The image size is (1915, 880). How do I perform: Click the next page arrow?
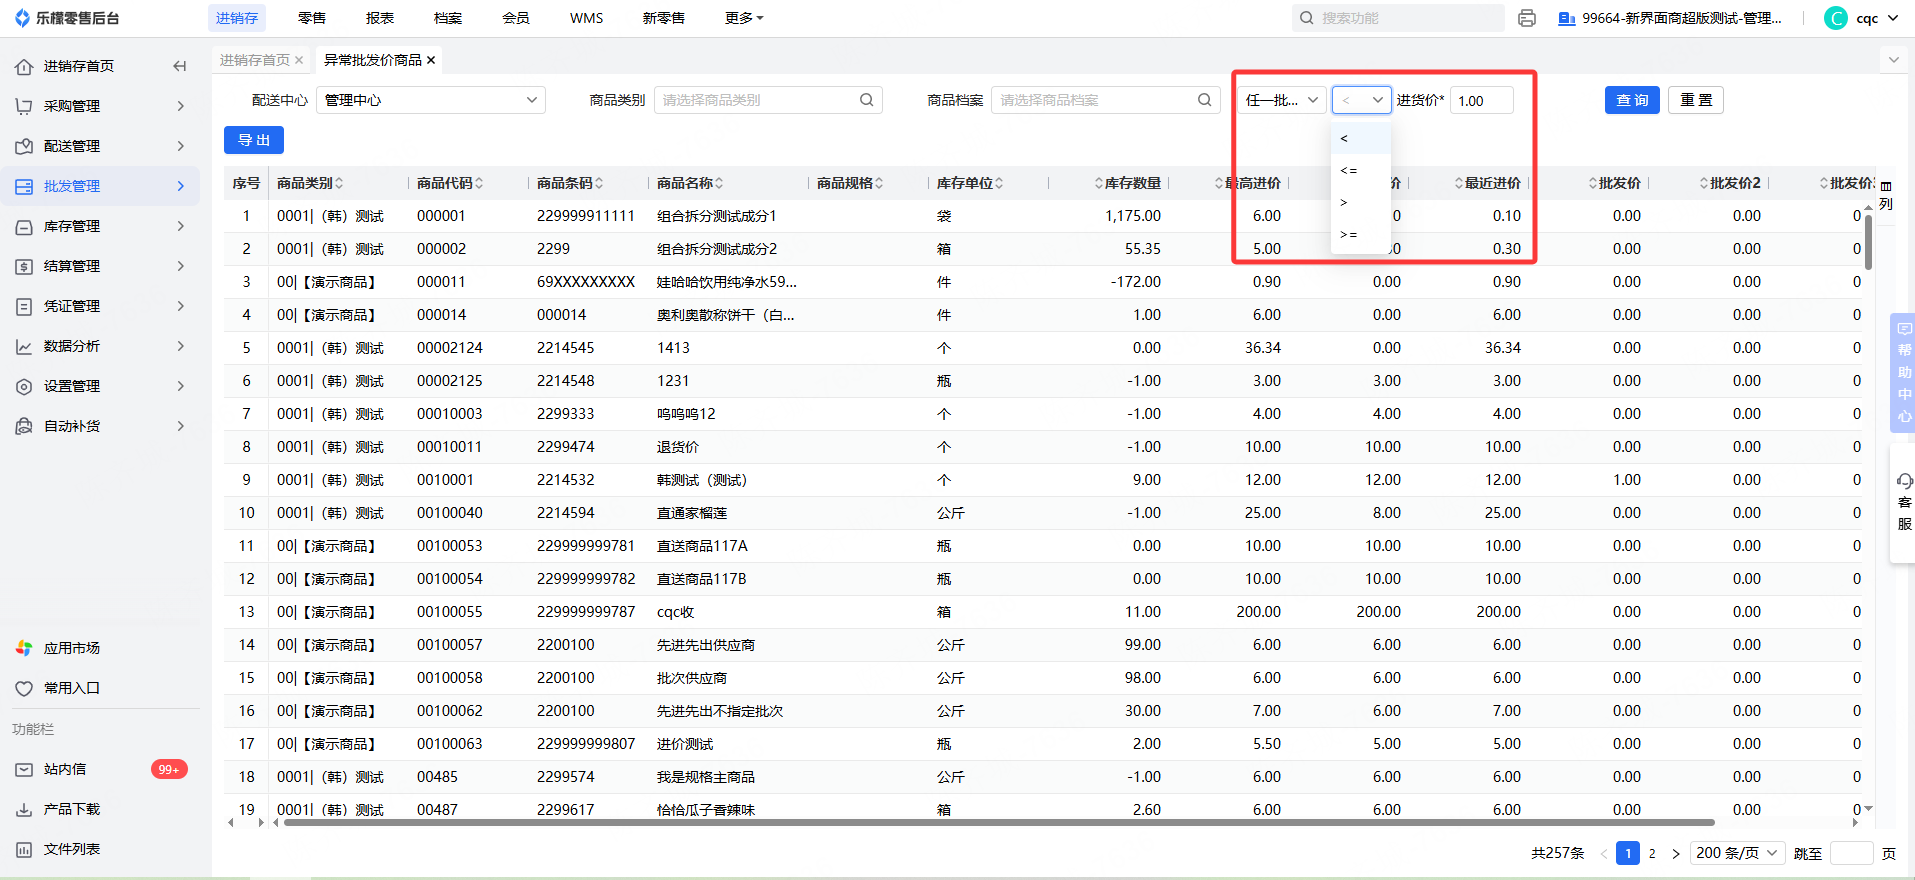click(1676, 853)
